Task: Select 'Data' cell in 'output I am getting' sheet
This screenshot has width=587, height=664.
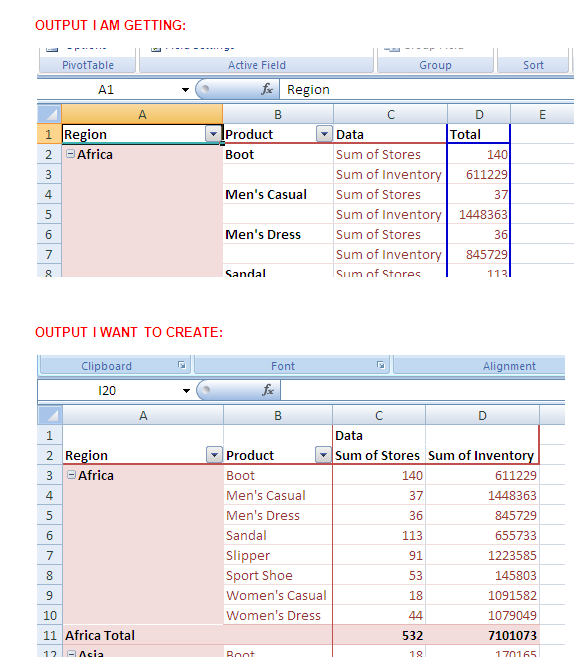Action: tap(390, 134)
